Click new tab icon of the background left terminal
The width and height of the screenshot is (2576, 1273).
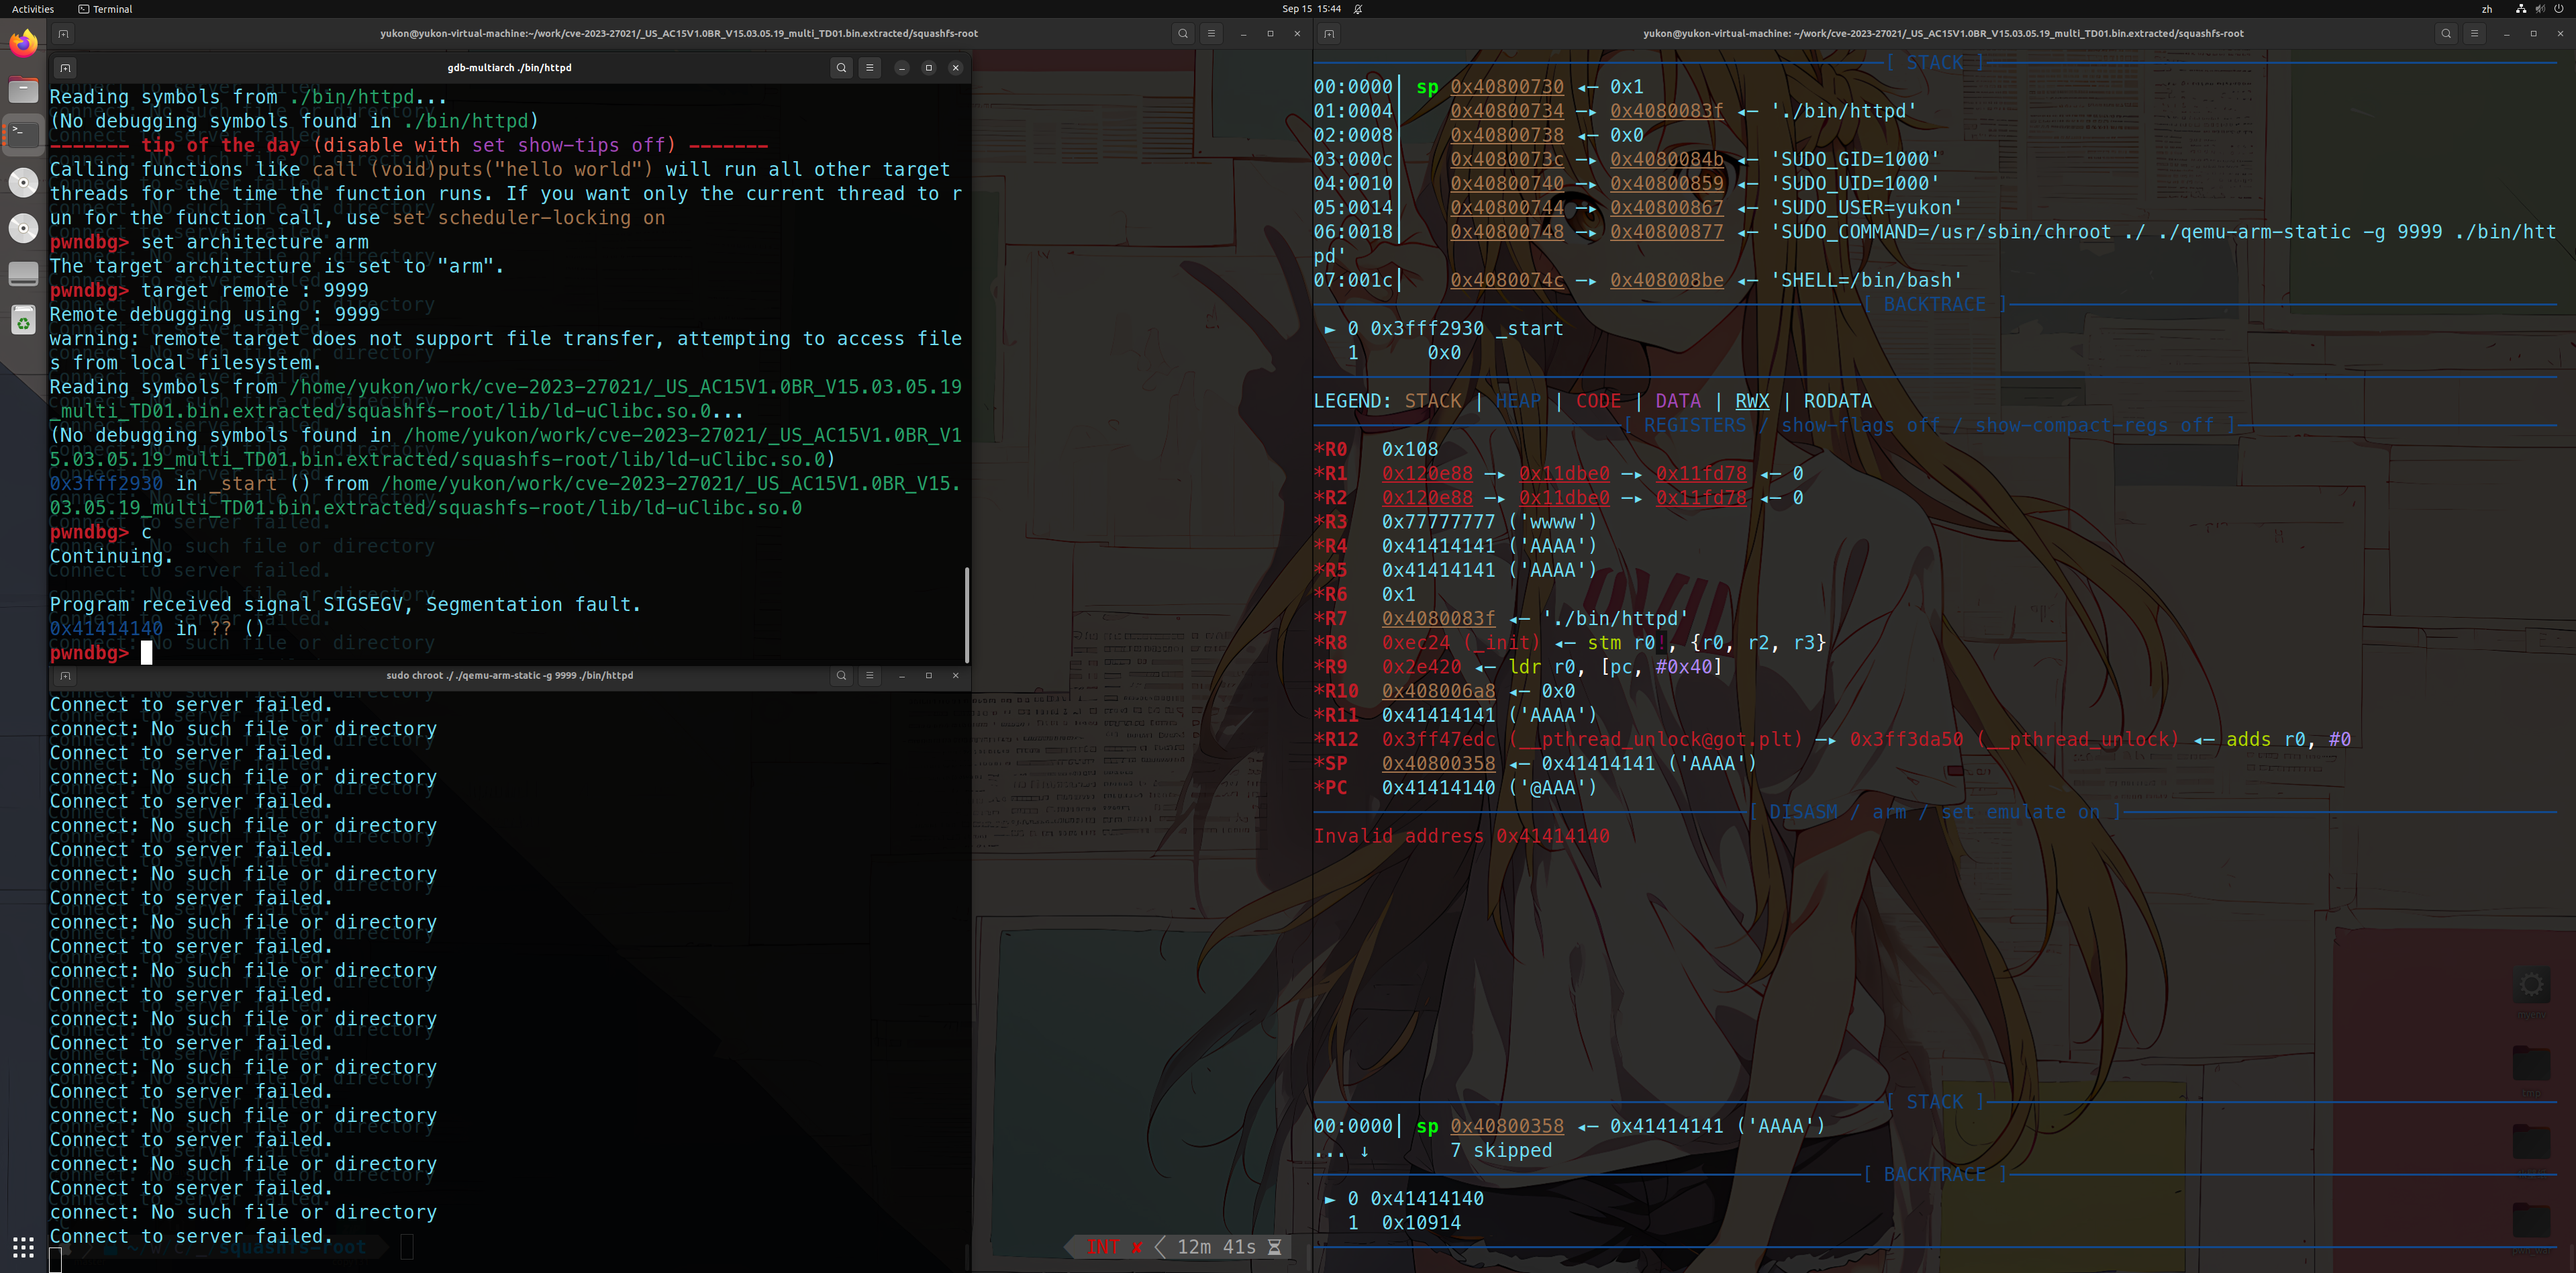point(63,33)
